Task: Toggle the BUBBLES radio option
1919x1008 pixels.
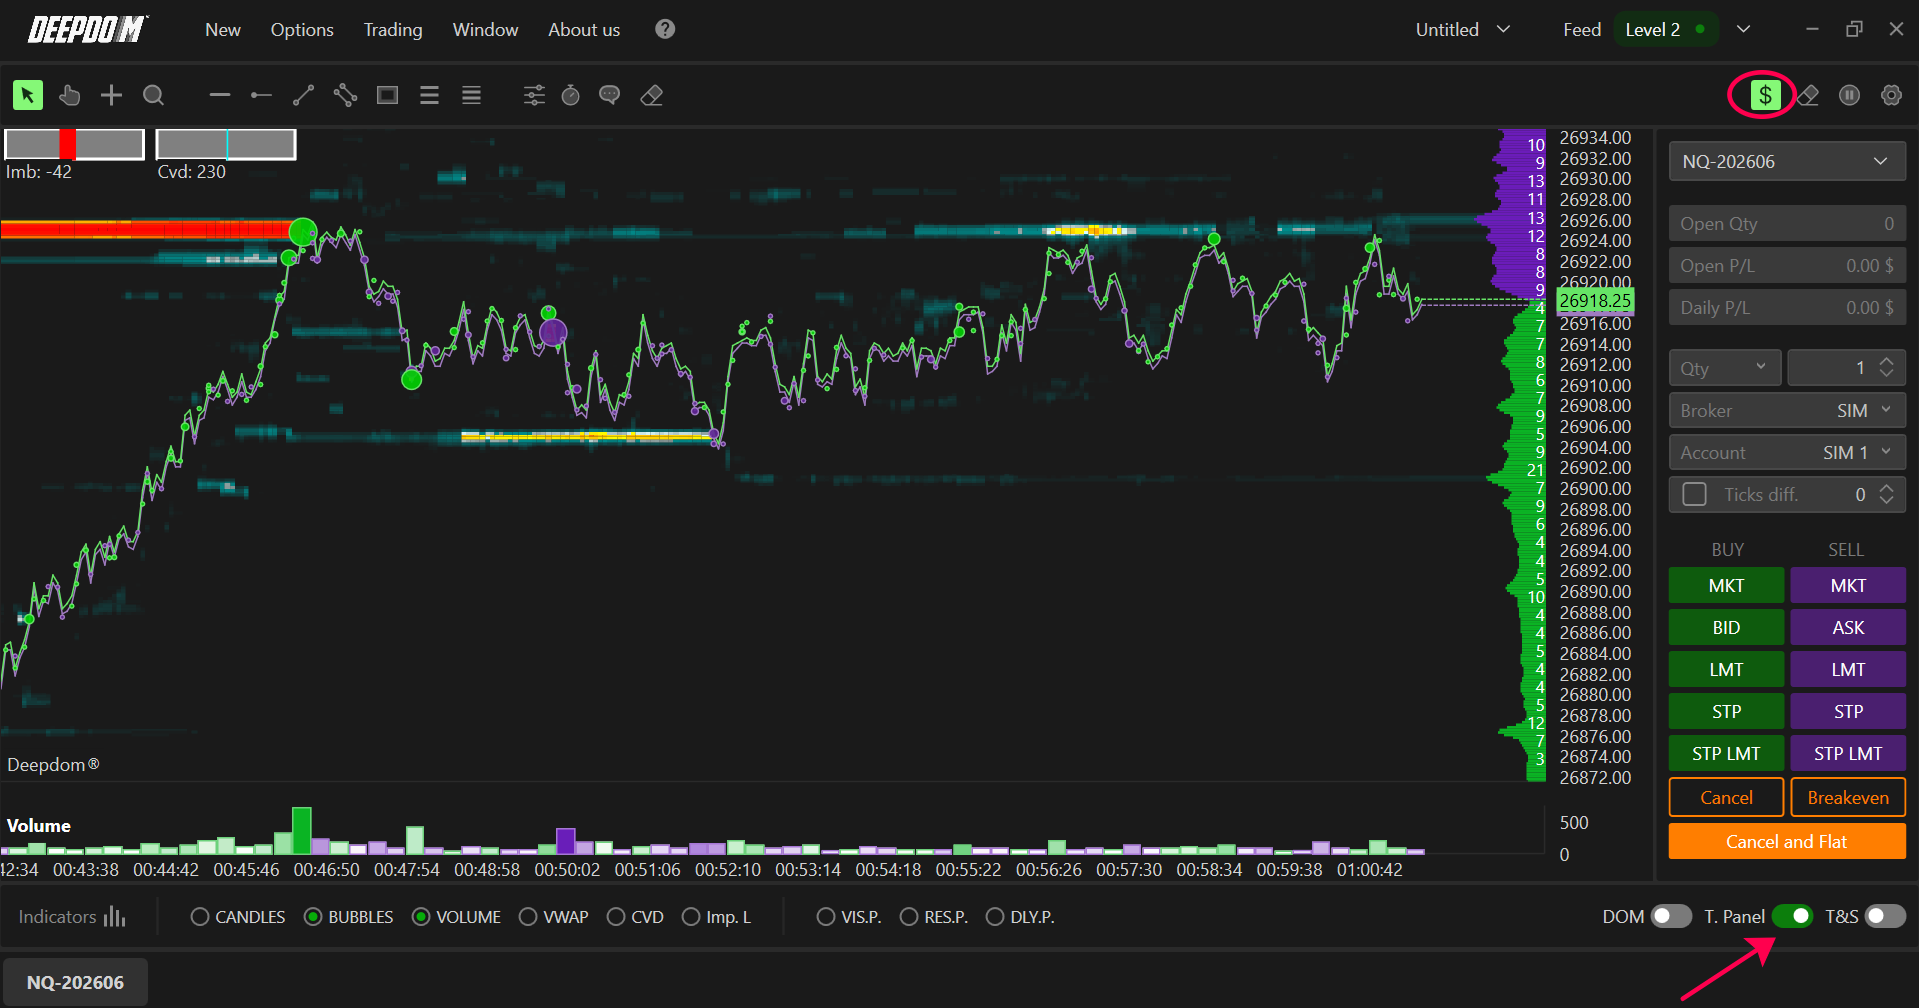Action: point(349,917)
